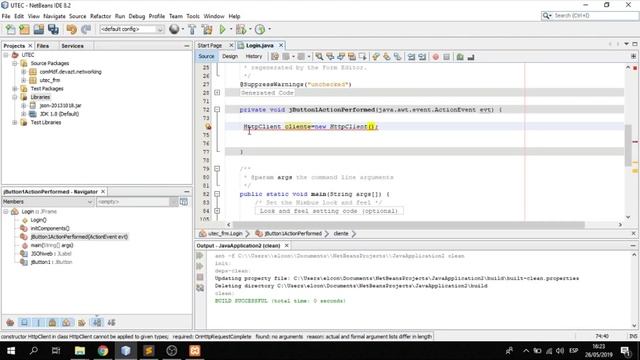The width and height of the screenshot is (640, 360).
Task: Select initComponents() in the Navigator
Action: pyautogui.click(x=50, y=228)
